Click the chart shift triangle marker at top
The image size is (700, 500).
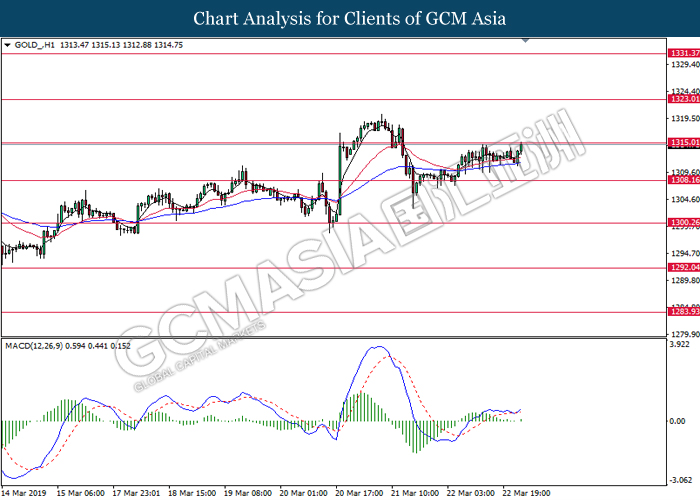tap(525, 41)
